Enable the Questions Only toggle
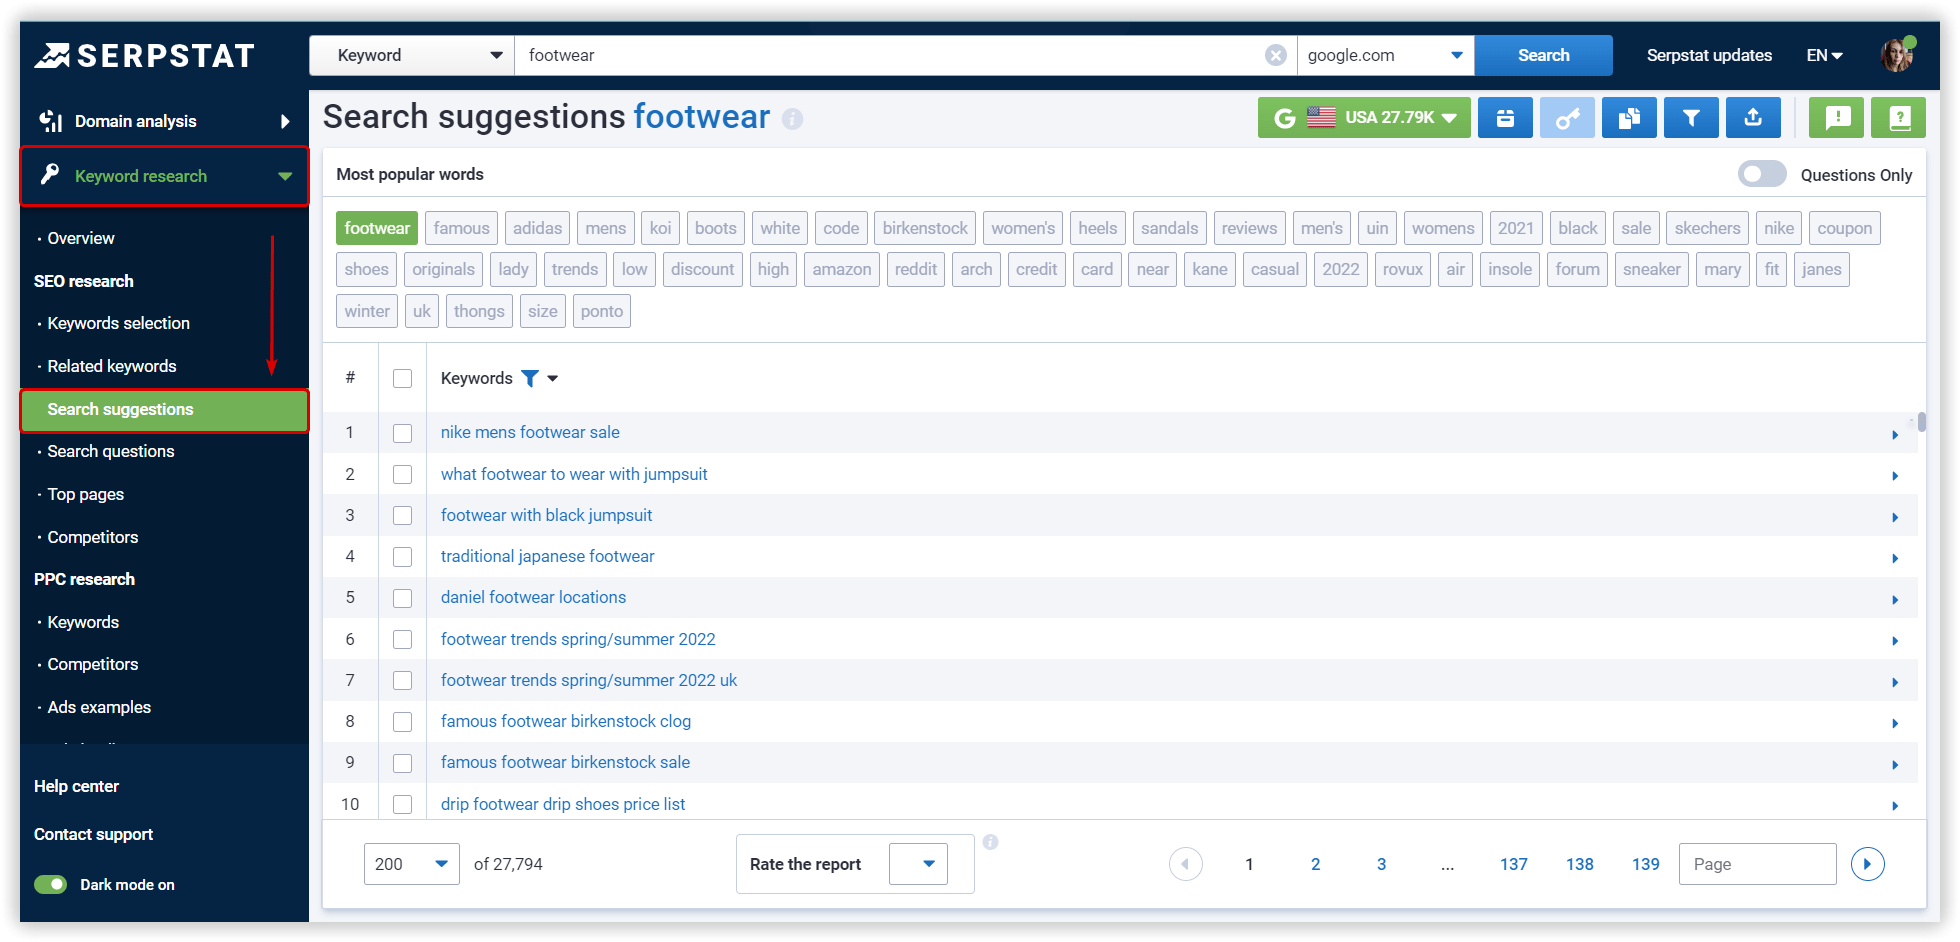Screen dimensions: 1960x942 1761,174
